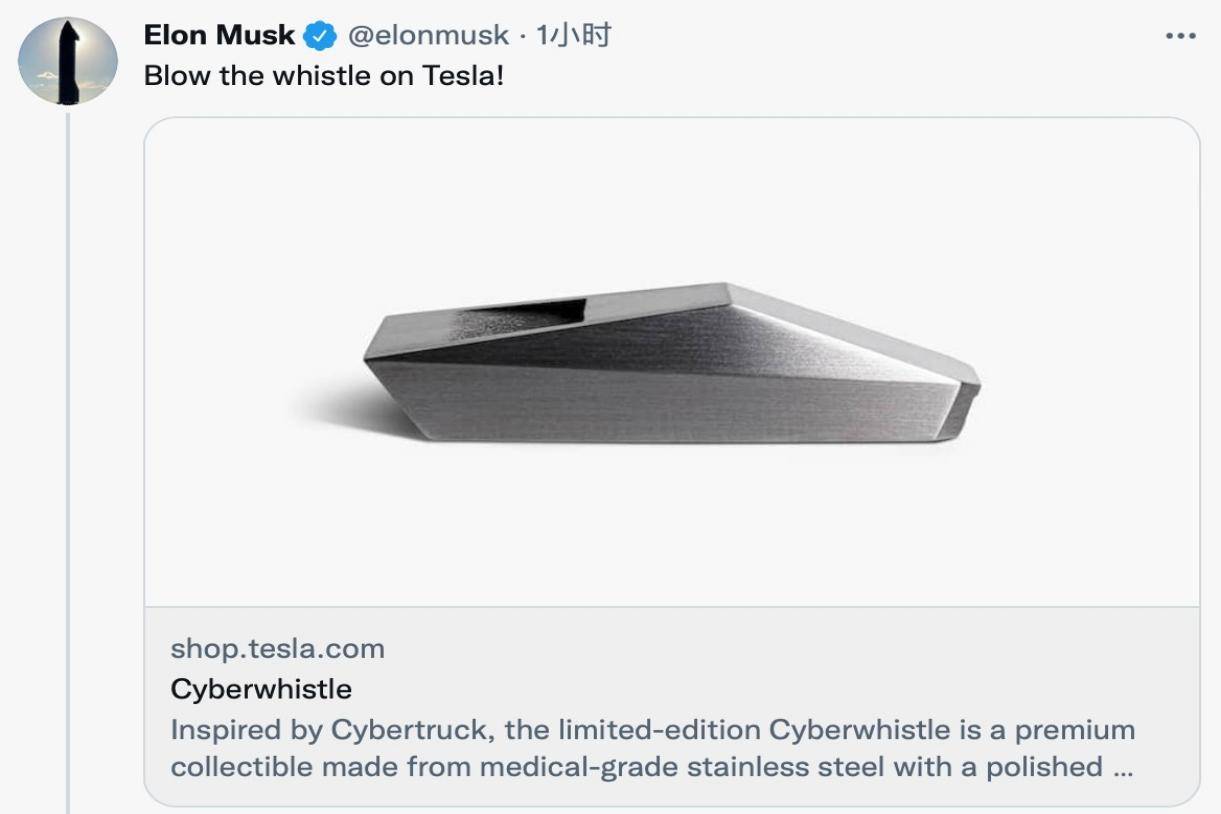This screenshot has height=814, width=1221.
Task: Click the shop.tesla.com domain label
Action: [277, 649]
